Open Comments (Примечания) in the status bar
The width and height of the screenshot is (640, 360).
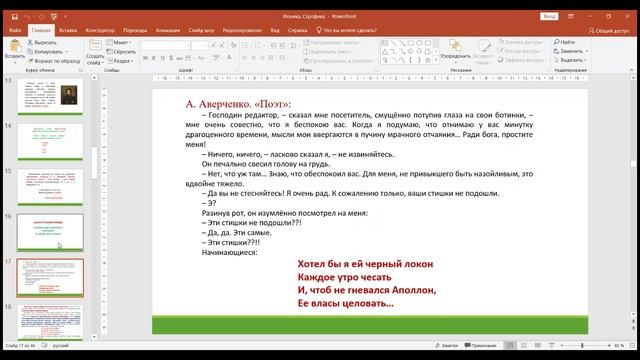pos(480,345)
